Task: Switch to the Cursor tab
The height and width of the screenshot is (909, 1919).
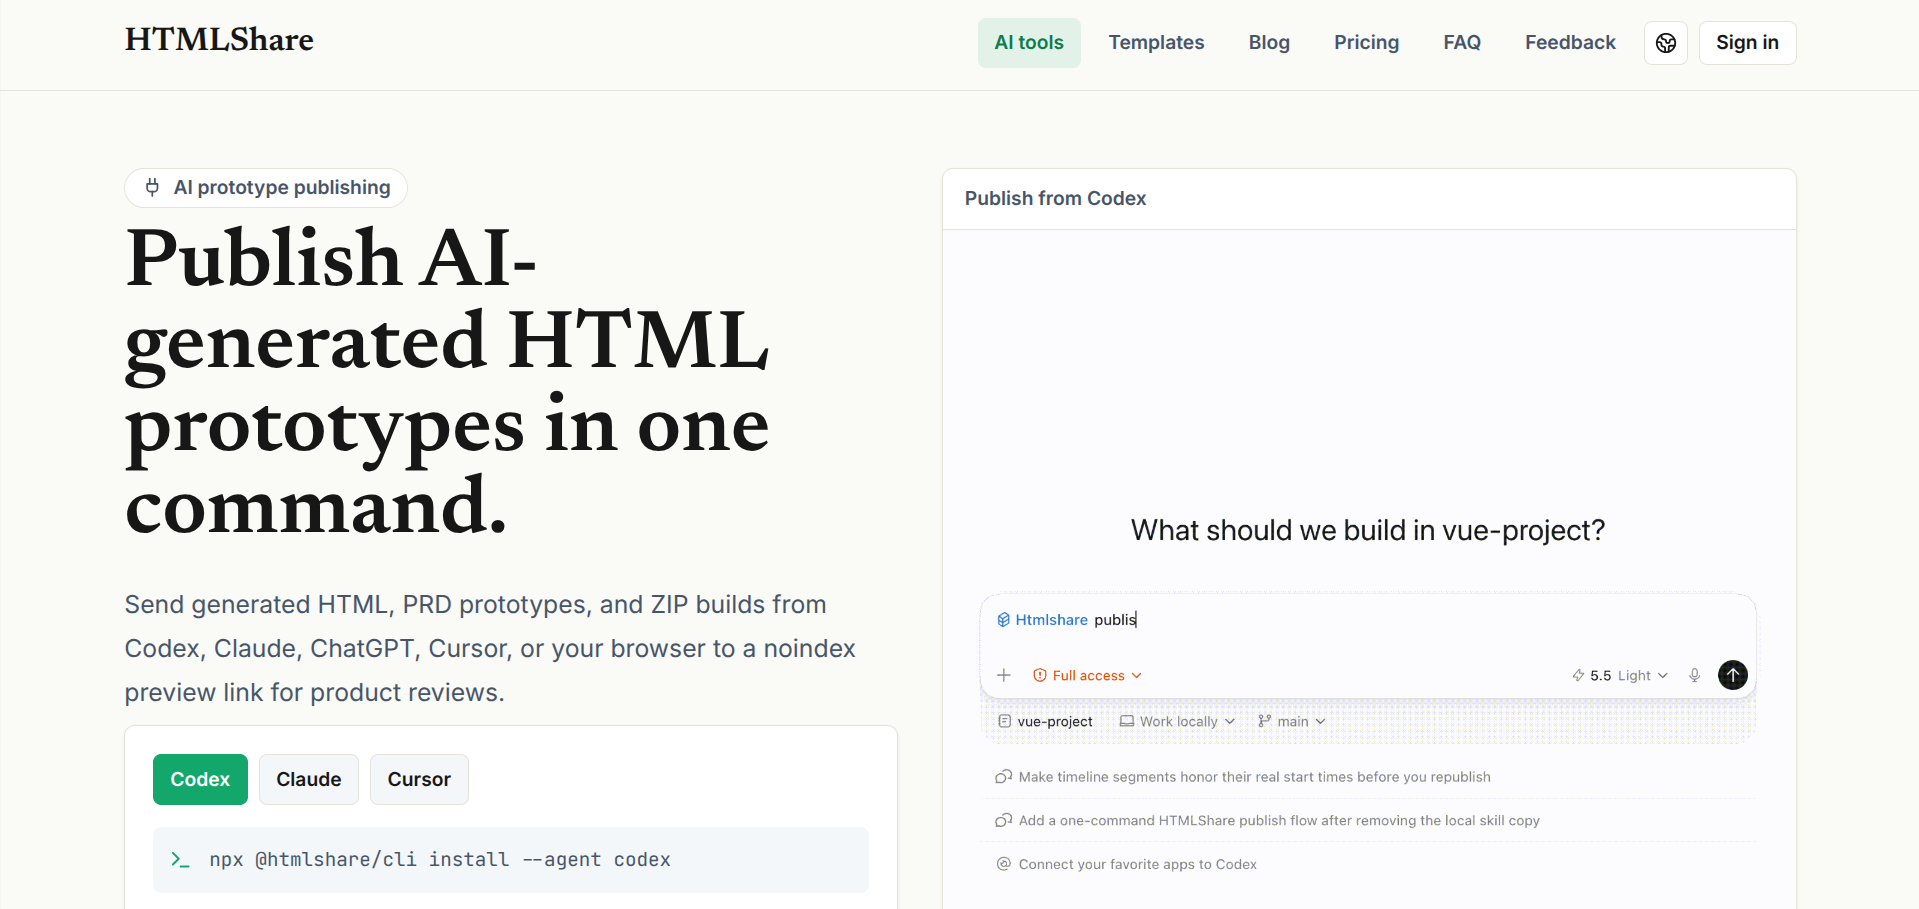Action: point(419,779)
